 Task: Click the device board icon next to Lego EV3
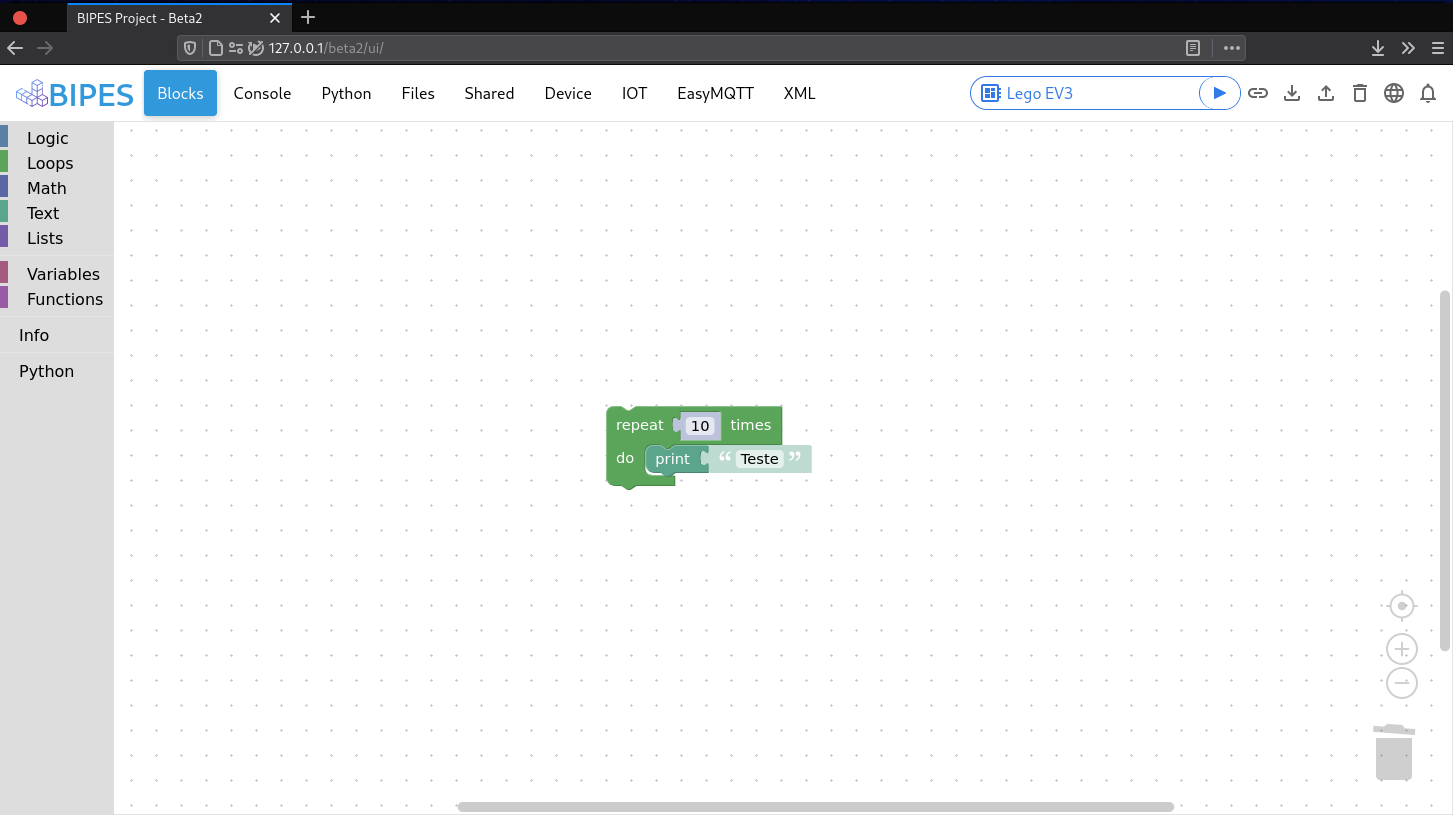pyautogui.click(x=991, y=93)
